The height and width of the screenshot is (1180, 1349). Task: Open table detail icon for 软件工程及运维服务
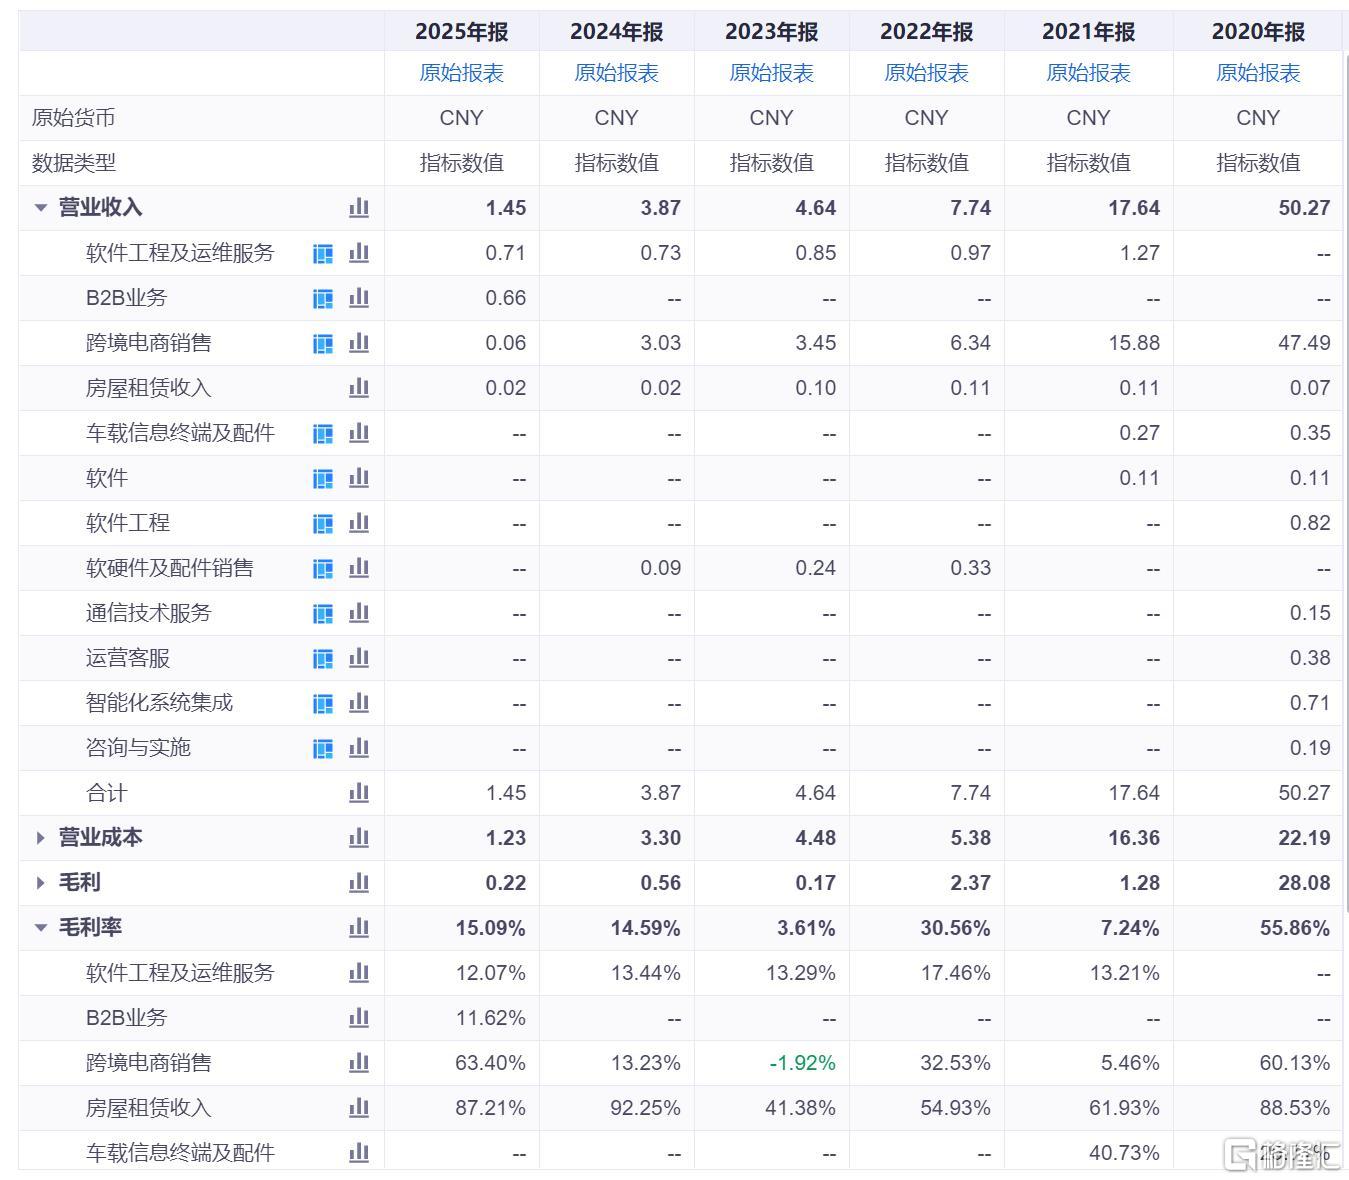point(323,254)
